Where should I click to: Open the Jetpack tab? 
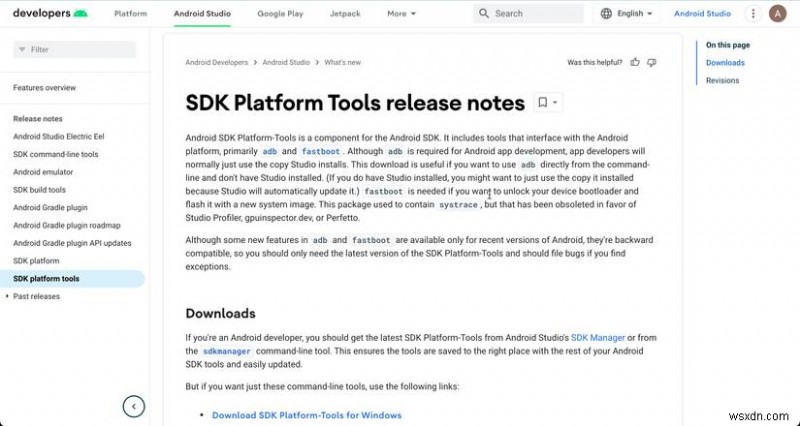click(345, 14)
